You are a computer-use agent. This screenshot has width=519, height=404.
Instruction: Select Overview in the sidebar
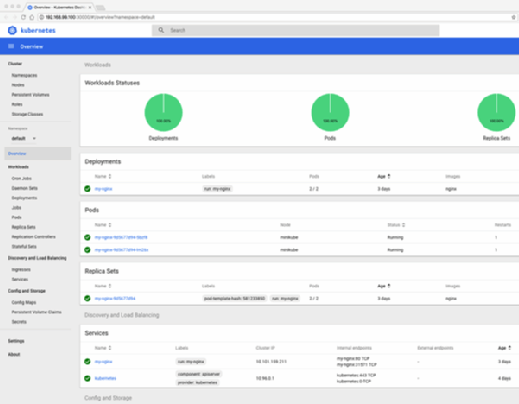coord(38,154)
